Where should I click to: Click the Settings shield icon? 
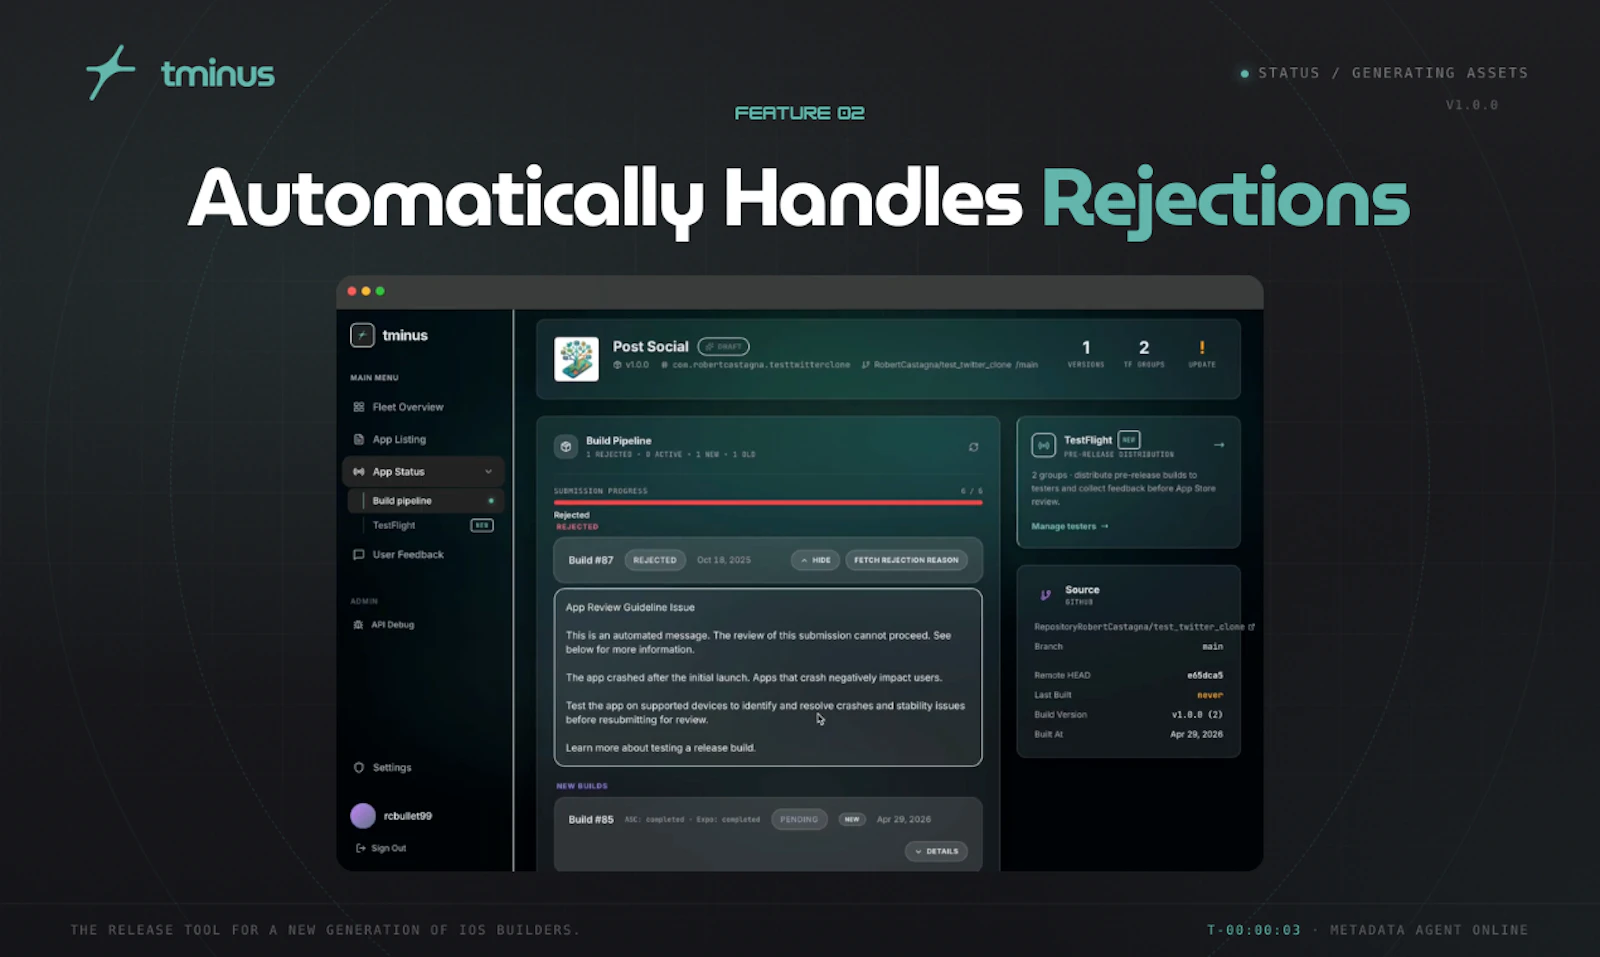click(x=359, y=768)
